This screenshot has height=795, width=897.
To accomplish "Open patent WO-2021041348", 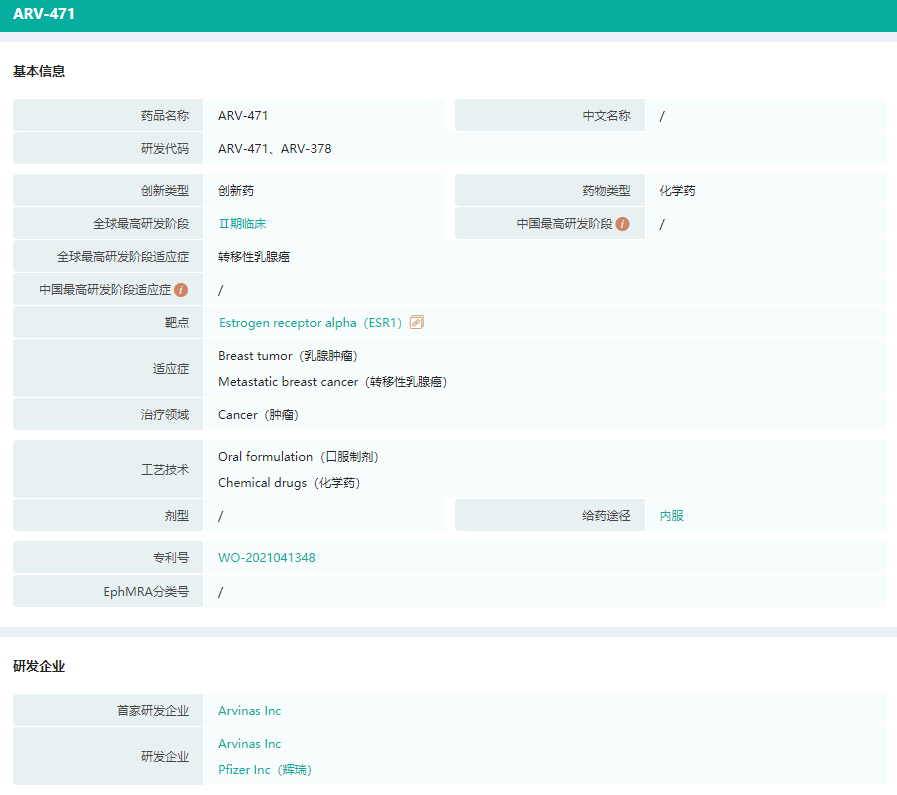I will pyautogui.click(x=267, y=558).
